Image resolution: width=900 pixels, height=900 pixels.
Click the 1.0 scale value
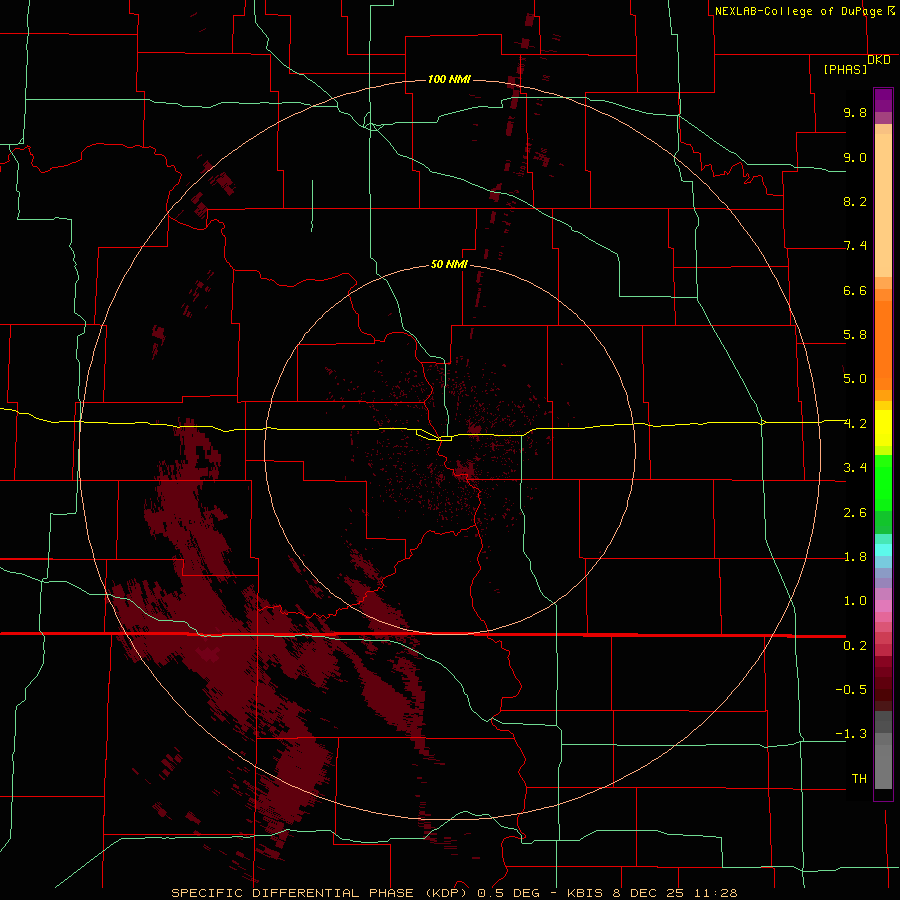[x=855, y=601]
